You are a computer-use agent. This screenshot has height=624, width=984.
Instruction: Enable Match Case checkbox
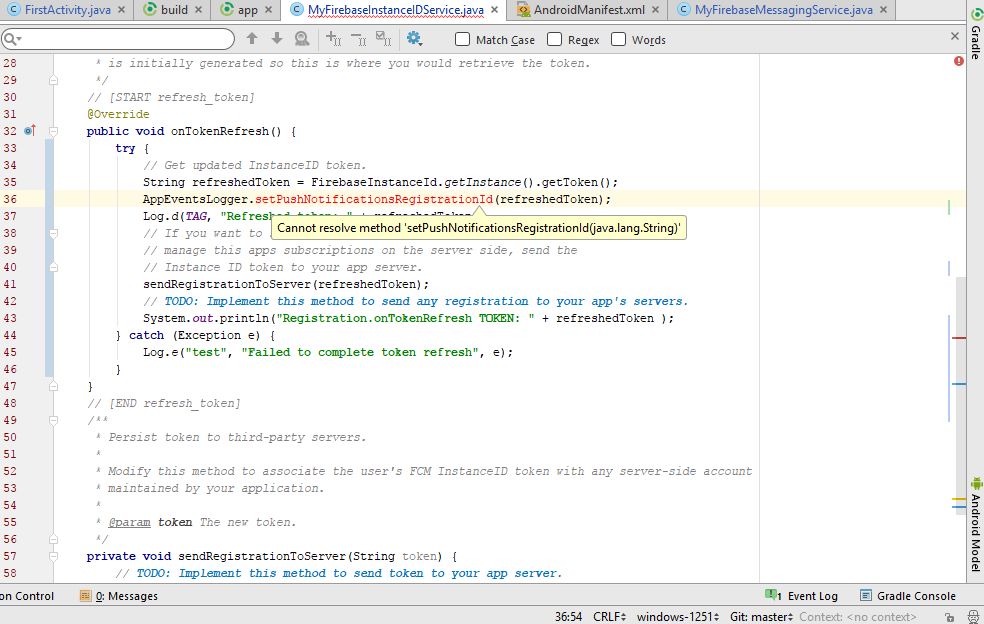[463, 40]
